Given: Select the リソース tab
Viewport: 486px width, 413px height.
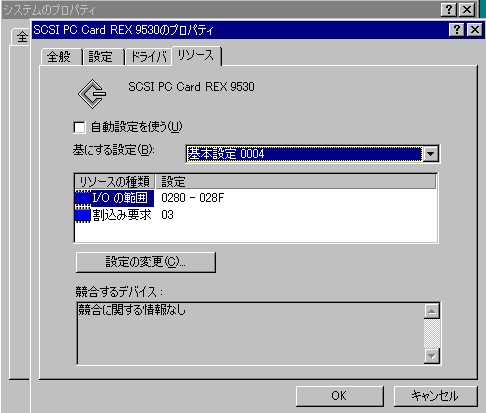Looking at the screenshot, I should [197, 56].
